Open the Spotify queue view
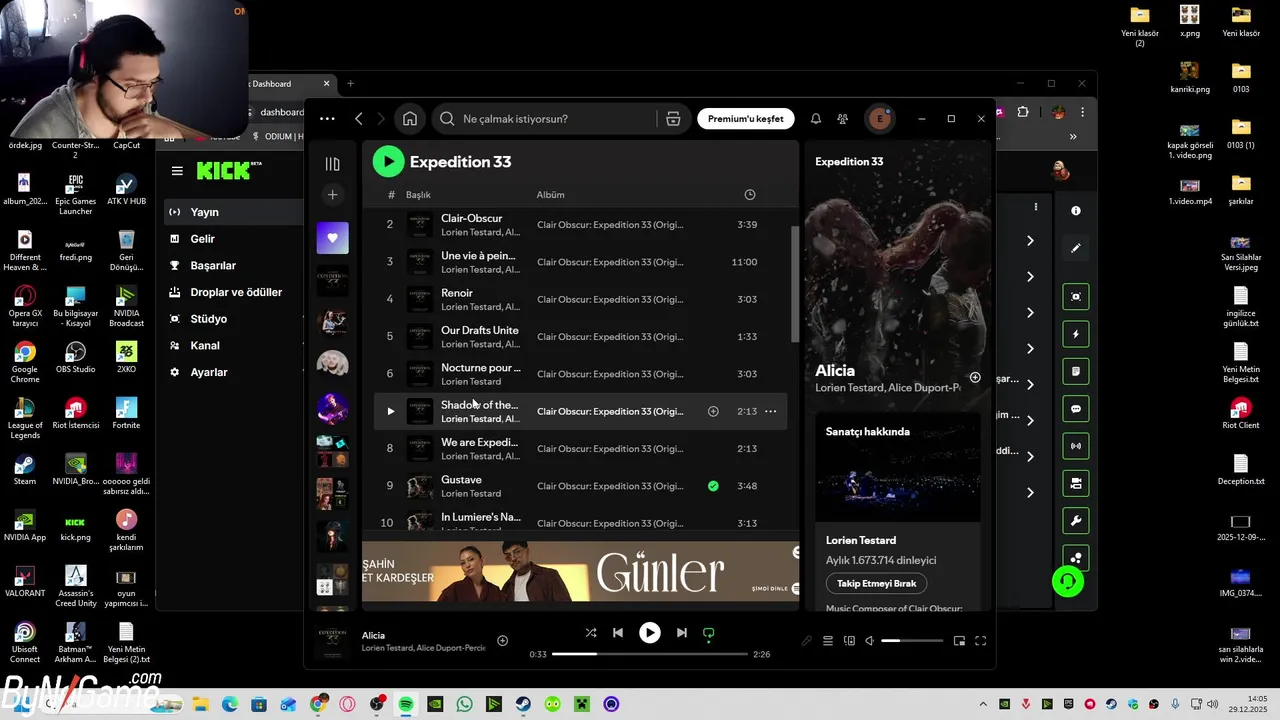The image size is (1280, 720). 828,641
